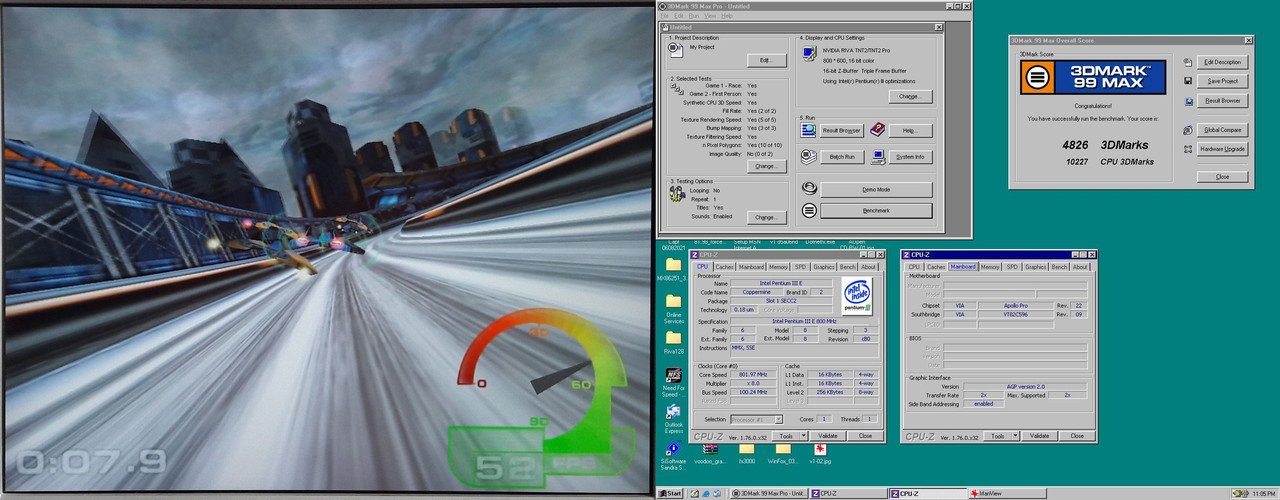Open the Edit menu in 3DMark
The image size is (1280, 500).
point(679,16)
